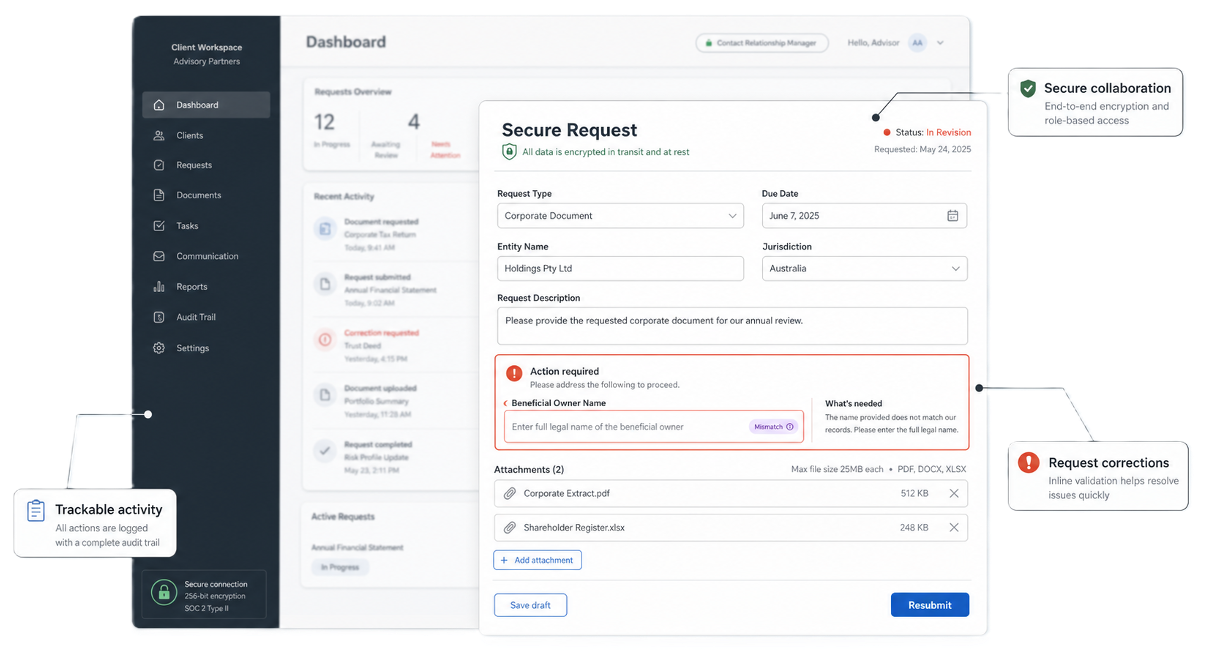Click the paperclip icon for Shareholder Register.xlsx
The image size is (1212, 652).
tap(510, 528)
